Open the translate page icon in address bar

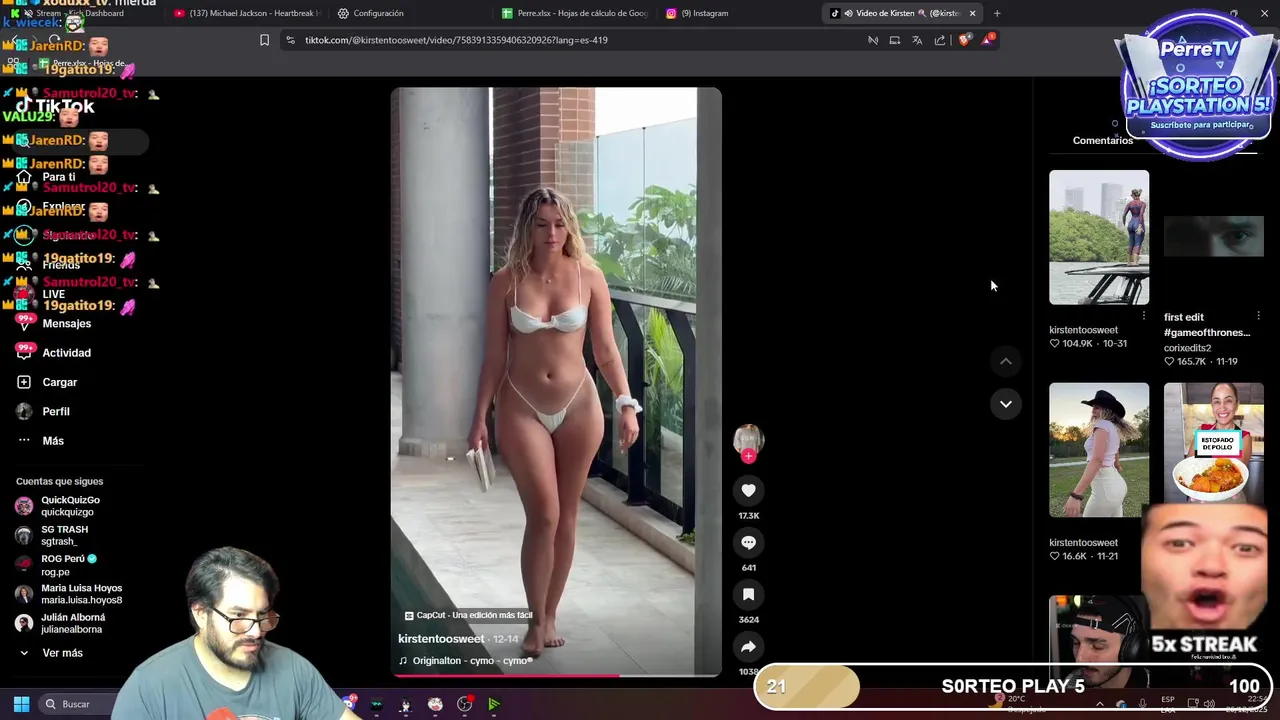click(917, 40)
